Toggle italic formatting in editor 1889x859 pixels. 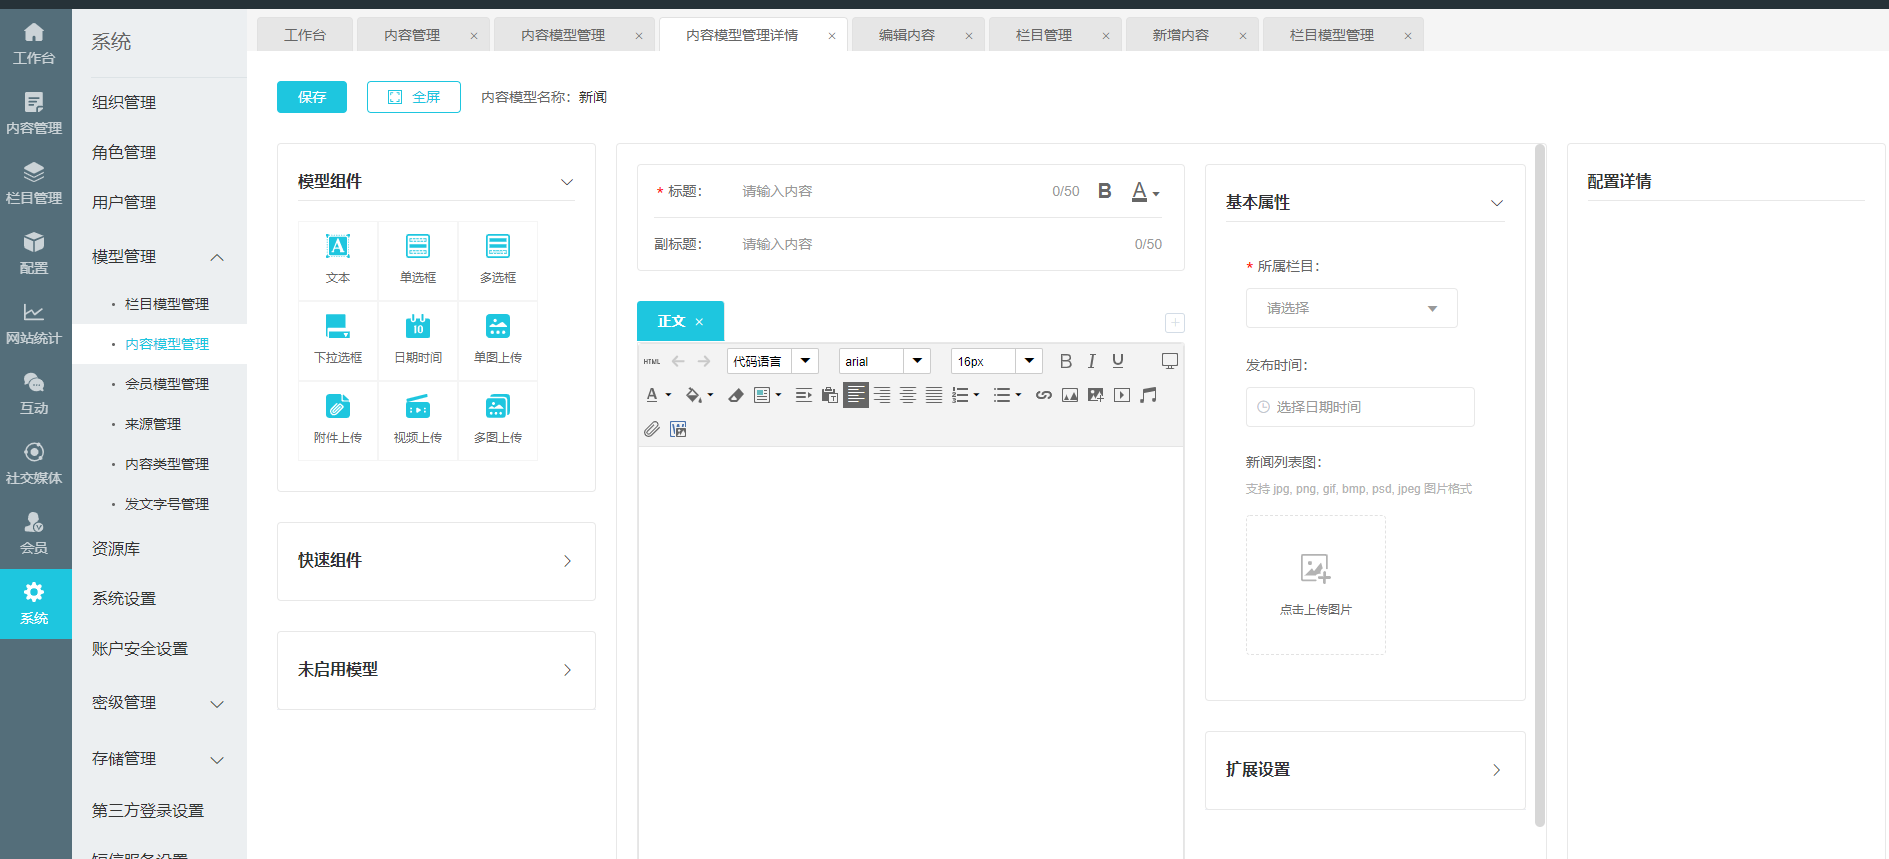pyautogui.click(x=1092, y=361)
